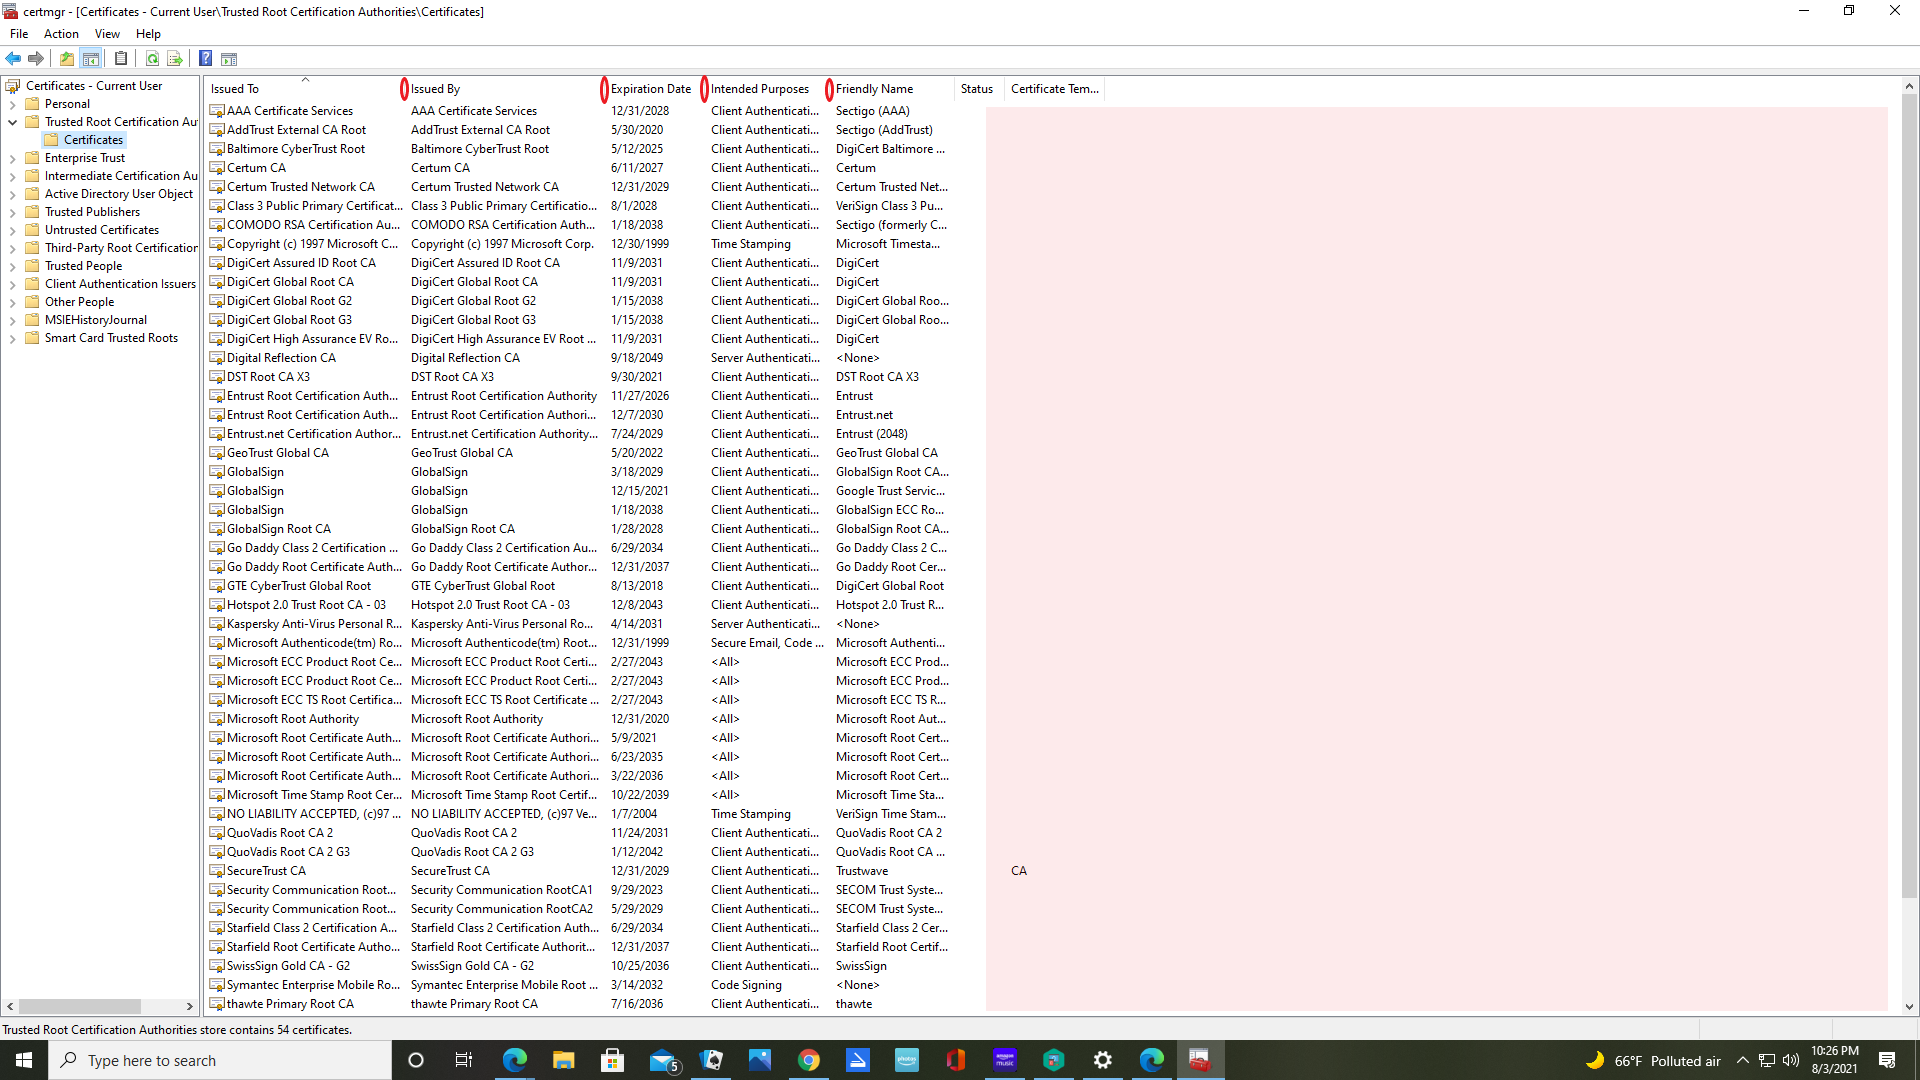Sort by Friendly Name column header
The image size is (1920, 1080).
pyautogui.click(x=892, y=89)
